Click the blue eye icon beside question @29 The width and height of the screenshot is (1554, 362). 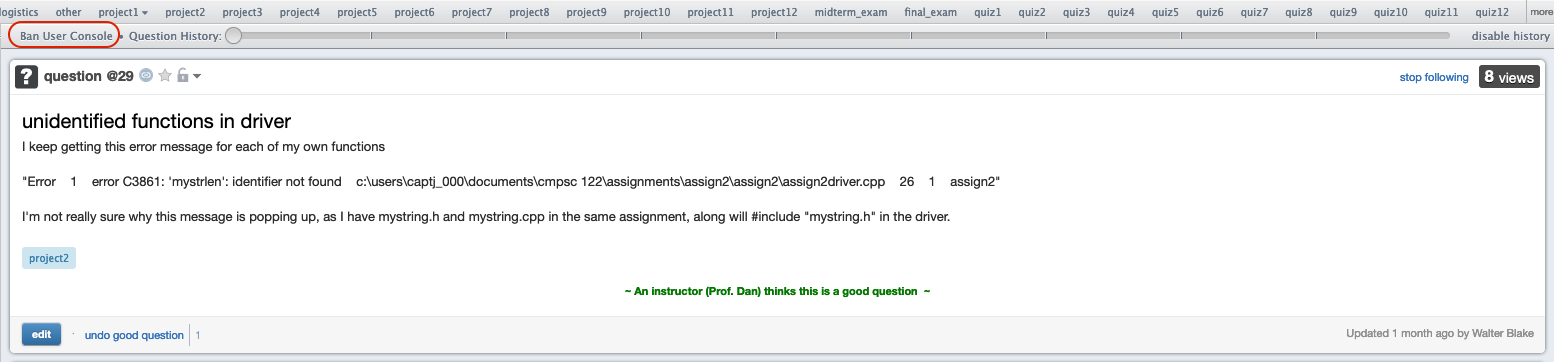146,76
